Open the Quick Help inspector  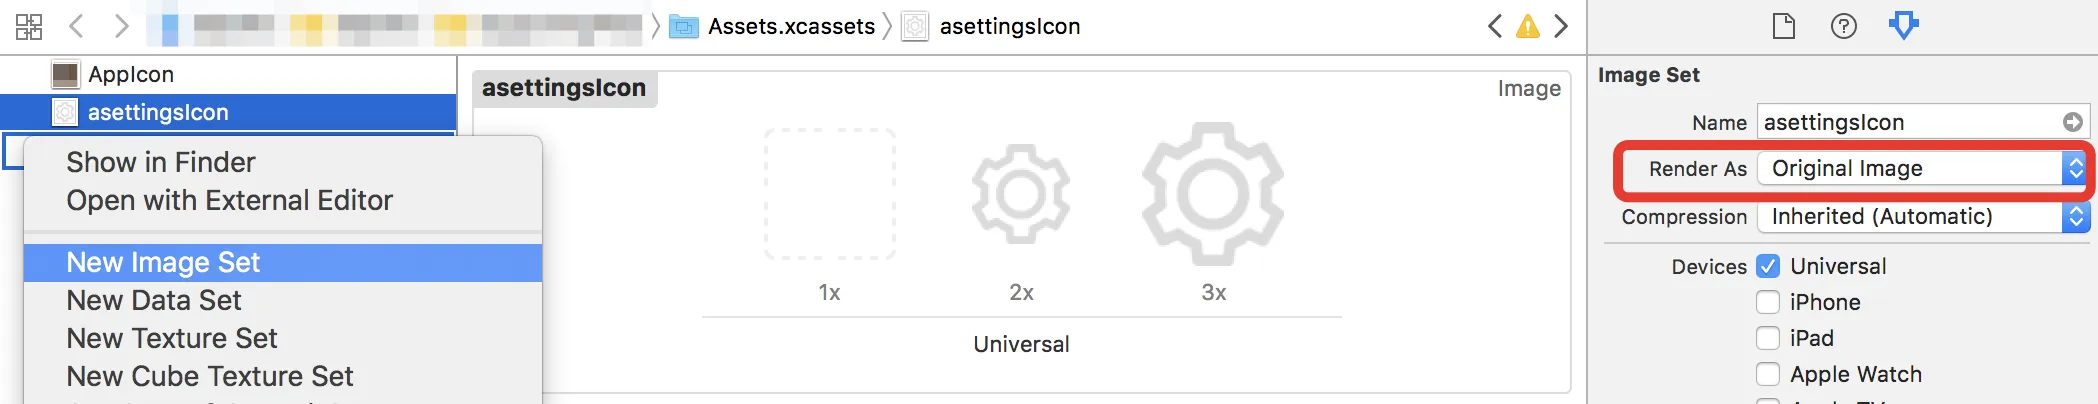[1843, 26]
